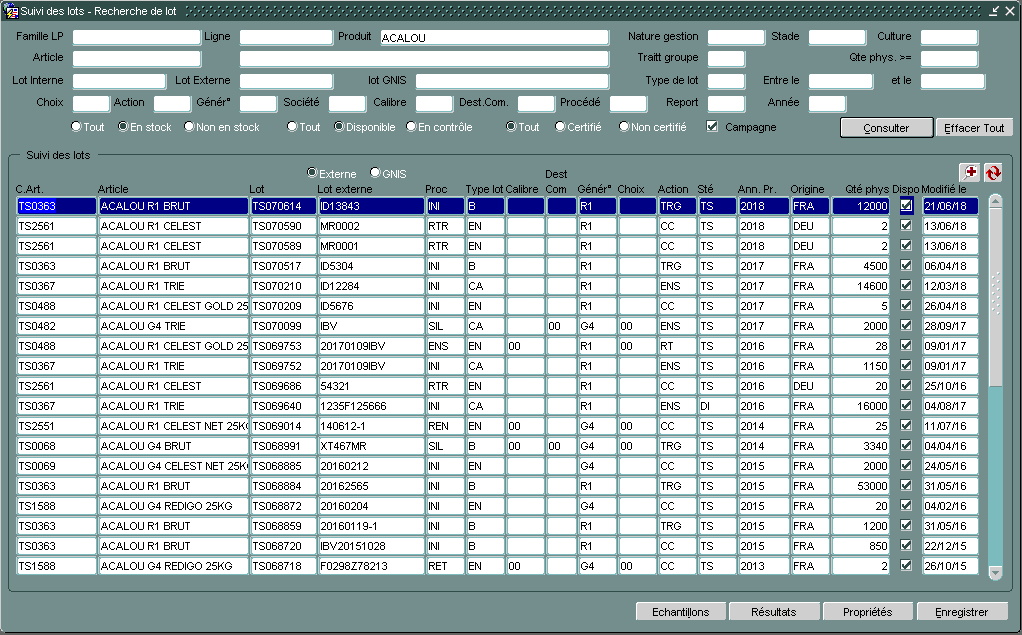Click the Calibre filter input field
This screenshot has height=635, width=1022.
point(434,103)
